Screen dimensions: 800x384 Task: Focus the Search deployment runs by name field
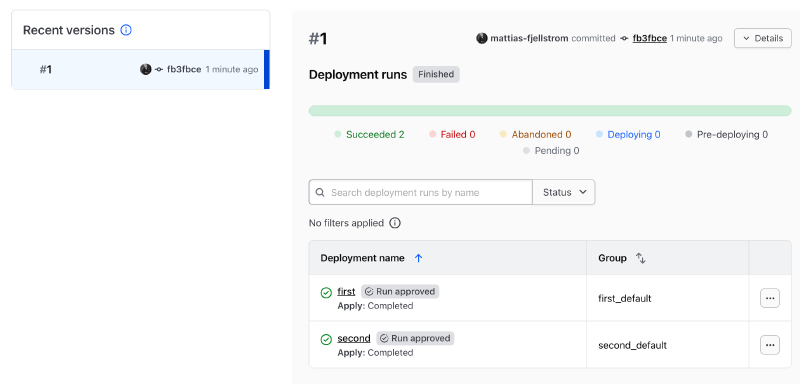[x=421, y=192]
